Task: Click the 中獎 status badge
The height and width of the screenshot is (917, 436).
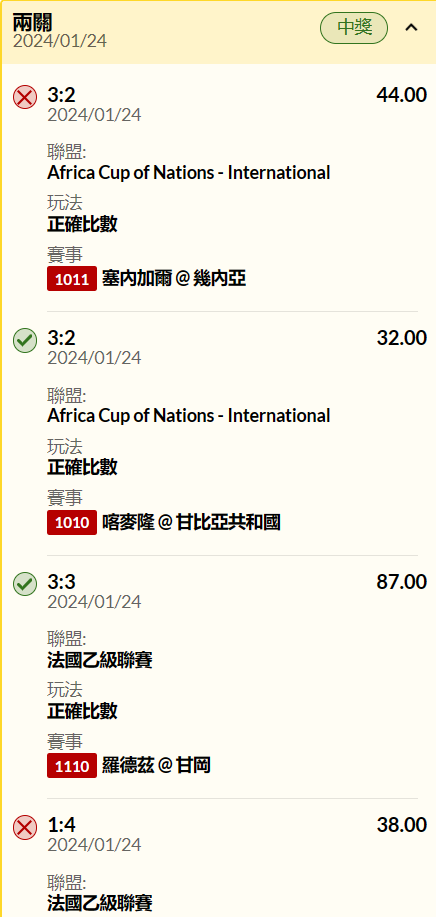Action: (354, 27)
